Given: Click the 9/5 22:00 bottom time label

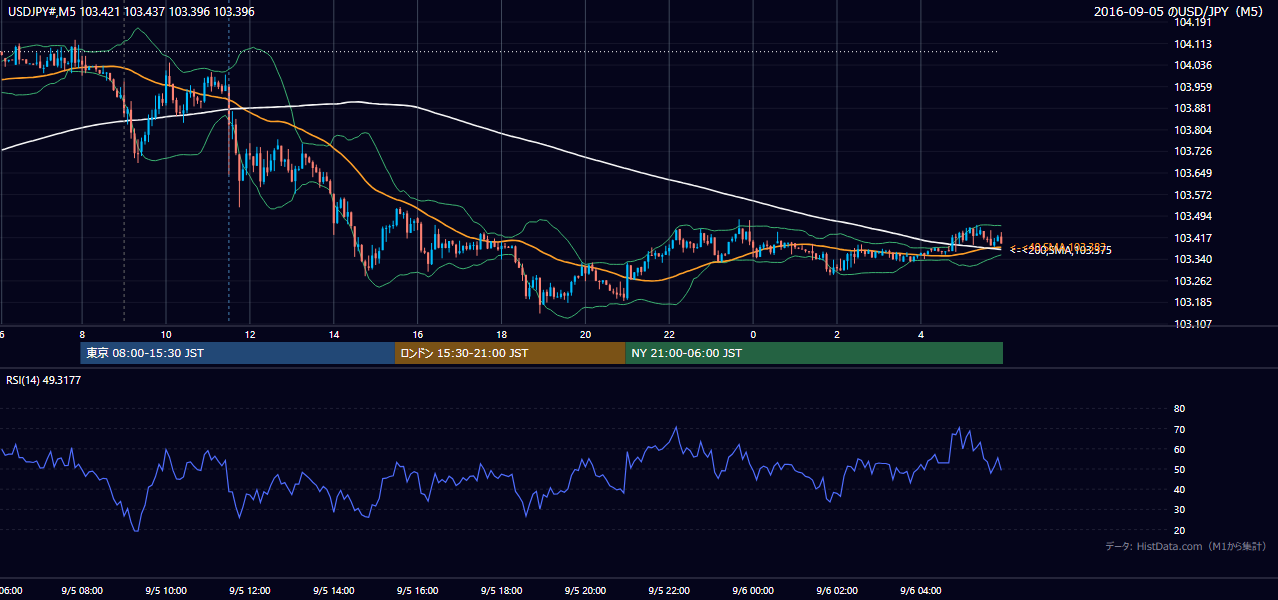Looking at the screenshot, I should point(670,590).
